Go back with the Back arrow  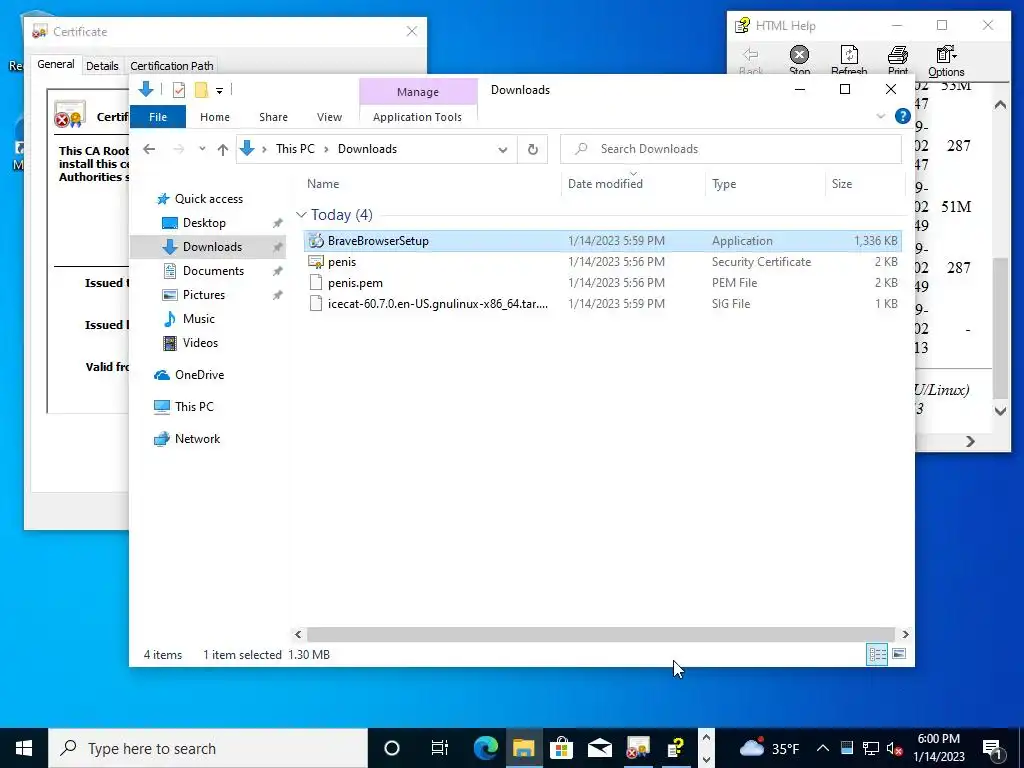149,149
